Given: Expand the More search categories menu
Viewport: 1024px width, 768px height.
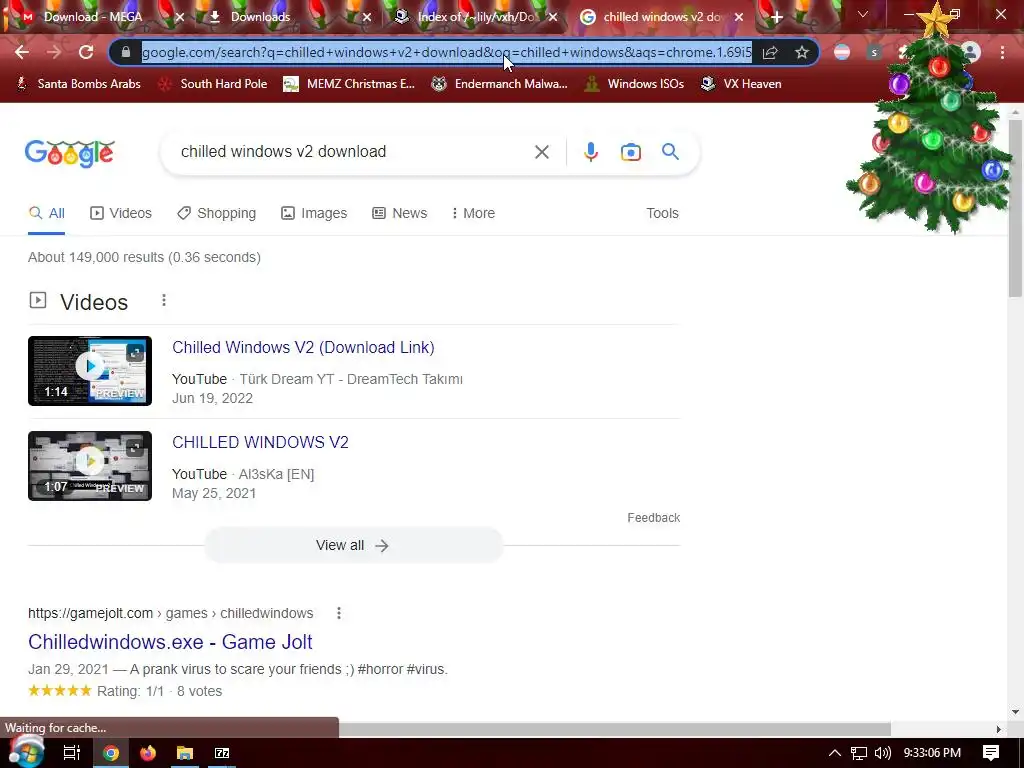Looking at the screenshot, I should point(473,214).
